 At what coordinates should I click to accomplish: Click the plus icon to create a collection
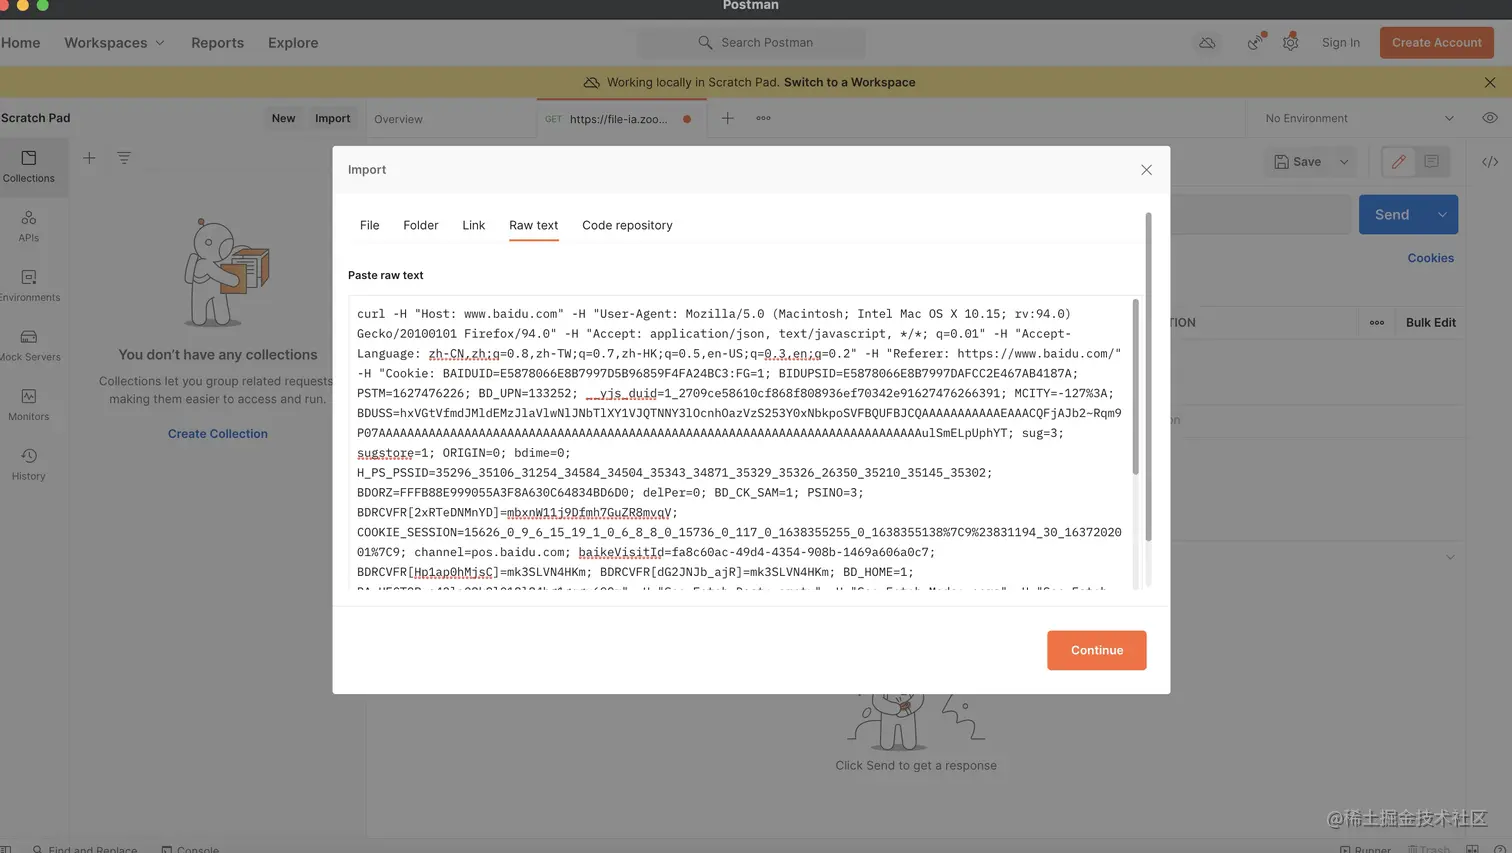89,158
